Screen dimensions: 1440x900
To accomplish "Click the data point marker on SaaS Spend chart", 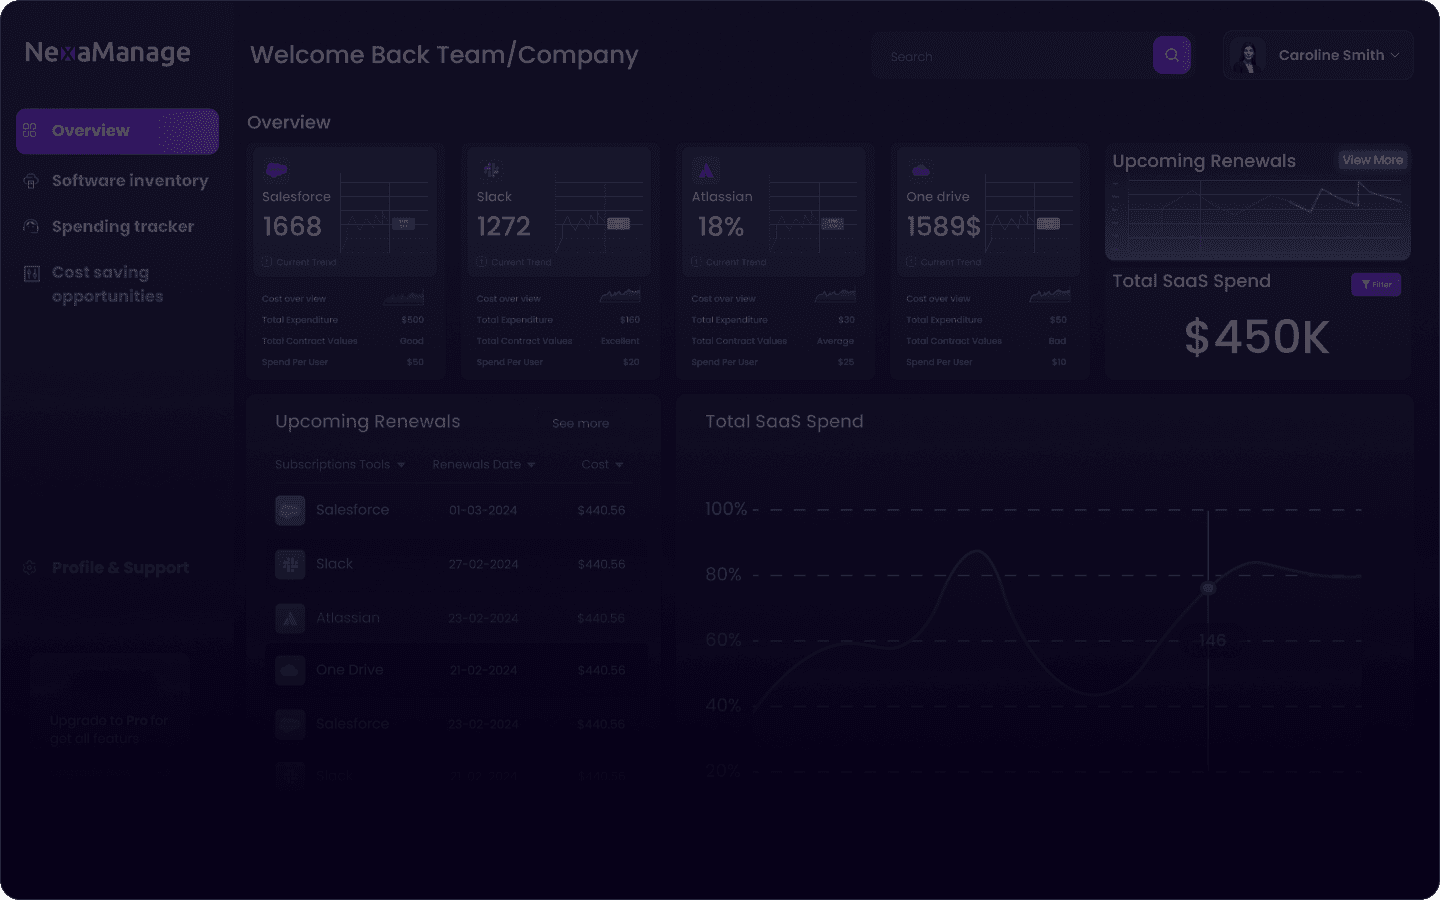I will tap(1208, 588).
